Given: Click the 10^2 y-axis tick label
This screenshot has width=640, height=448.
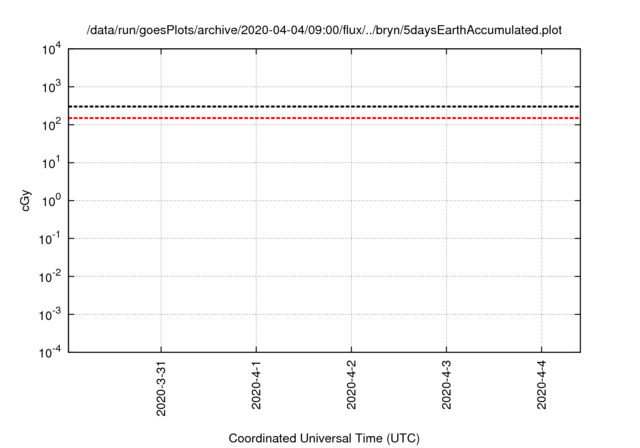Looking at the screenshot, I should point(52,125).
